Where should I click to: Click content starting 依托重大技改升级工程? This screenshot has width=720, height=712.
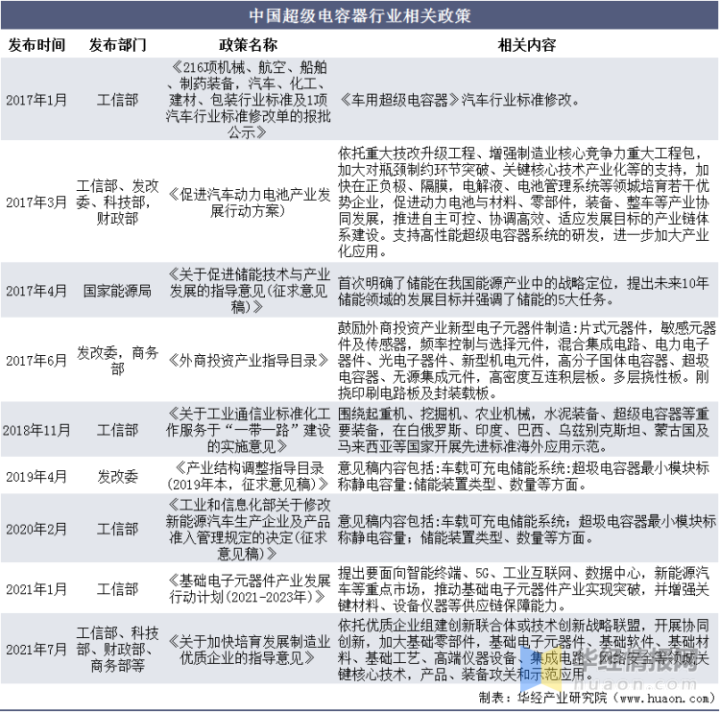pyautogui.click(x=524, y=202)
